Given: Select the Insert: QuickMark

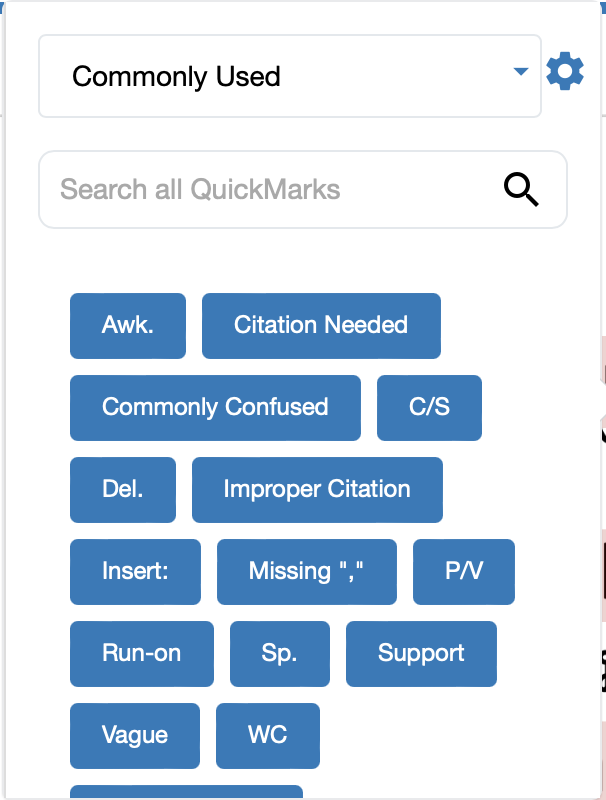Looking at the screenshot, I should [135, 571].
